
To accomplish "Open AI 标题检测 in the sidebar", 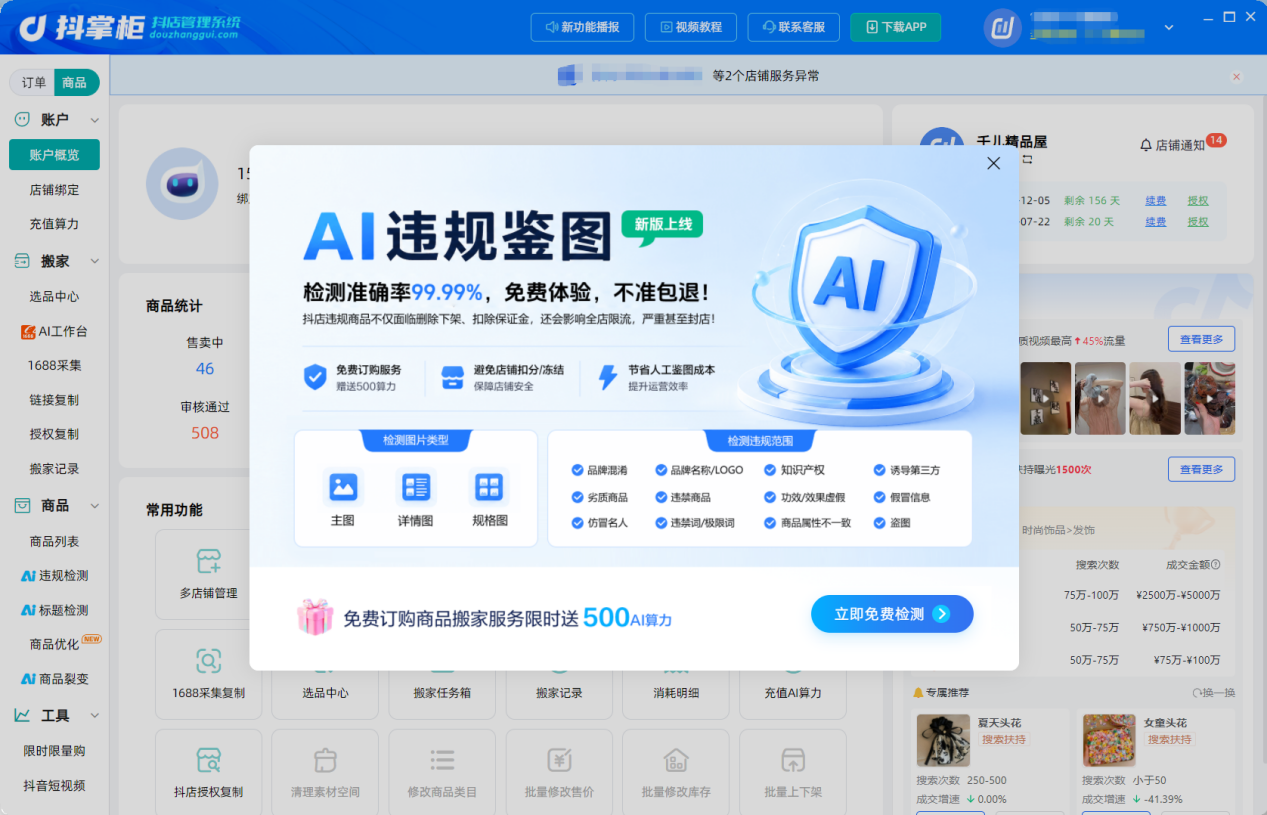I will tap(54, 610).
